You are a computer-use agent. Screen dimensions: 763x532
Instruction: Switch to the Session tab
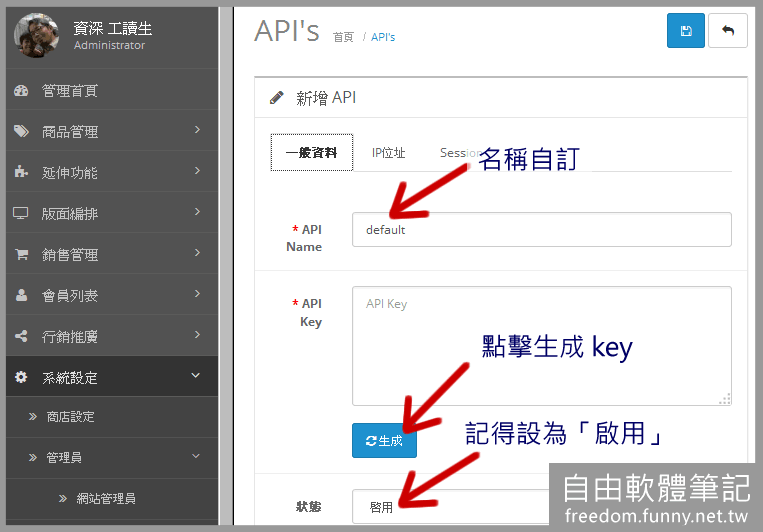pyautogui.click(x=459, y=153)
